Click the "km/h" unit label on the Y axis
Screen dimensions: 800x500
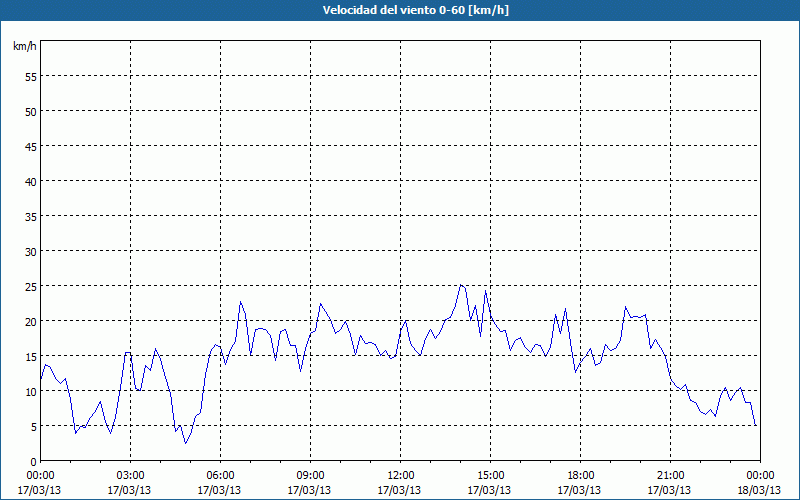(x=25, y=46)
